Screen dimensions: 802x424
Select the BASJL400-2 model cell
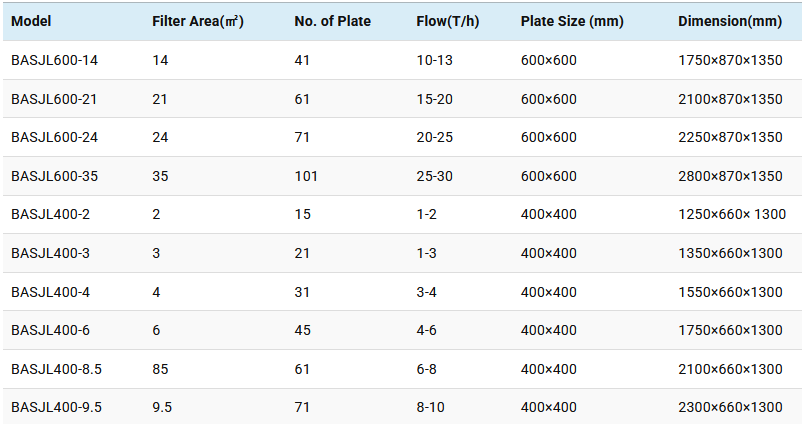(50, 214)
